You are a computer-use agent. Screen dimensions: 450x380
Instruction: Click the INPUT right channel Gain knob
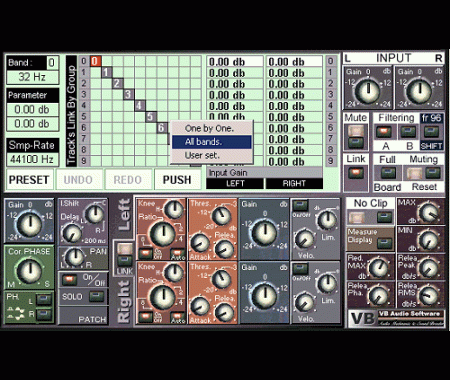(x=419, y=90)
